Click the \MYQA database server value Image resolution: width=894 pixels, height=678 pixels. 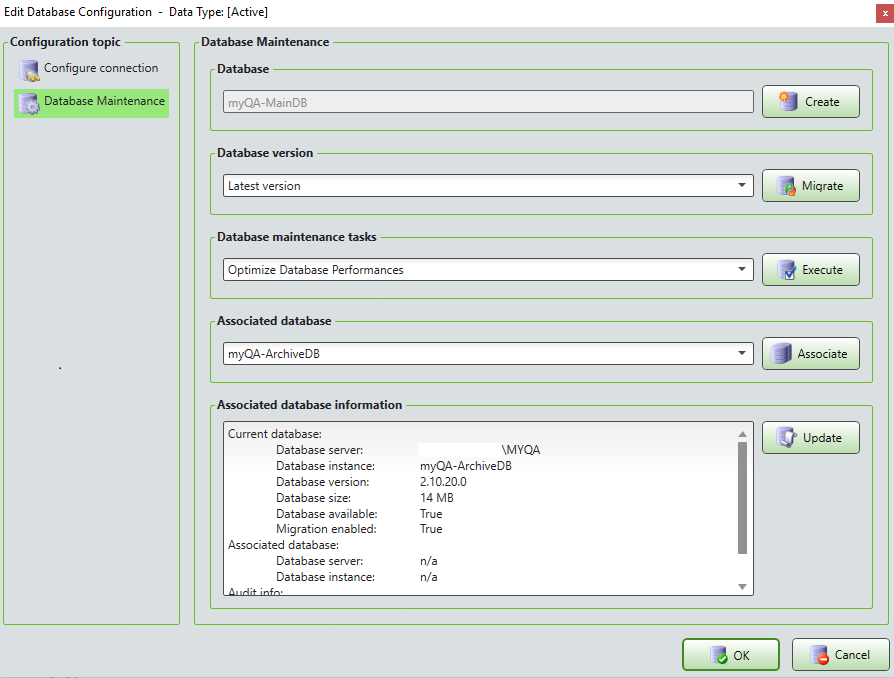point(521,450)
